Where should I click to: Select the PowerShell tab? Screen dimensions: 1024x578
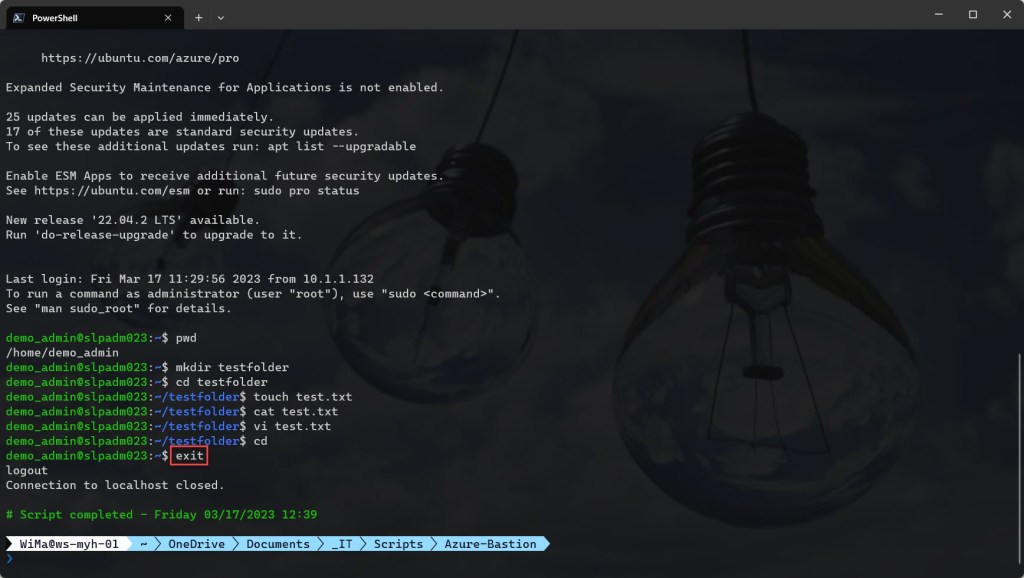[90, 17]
